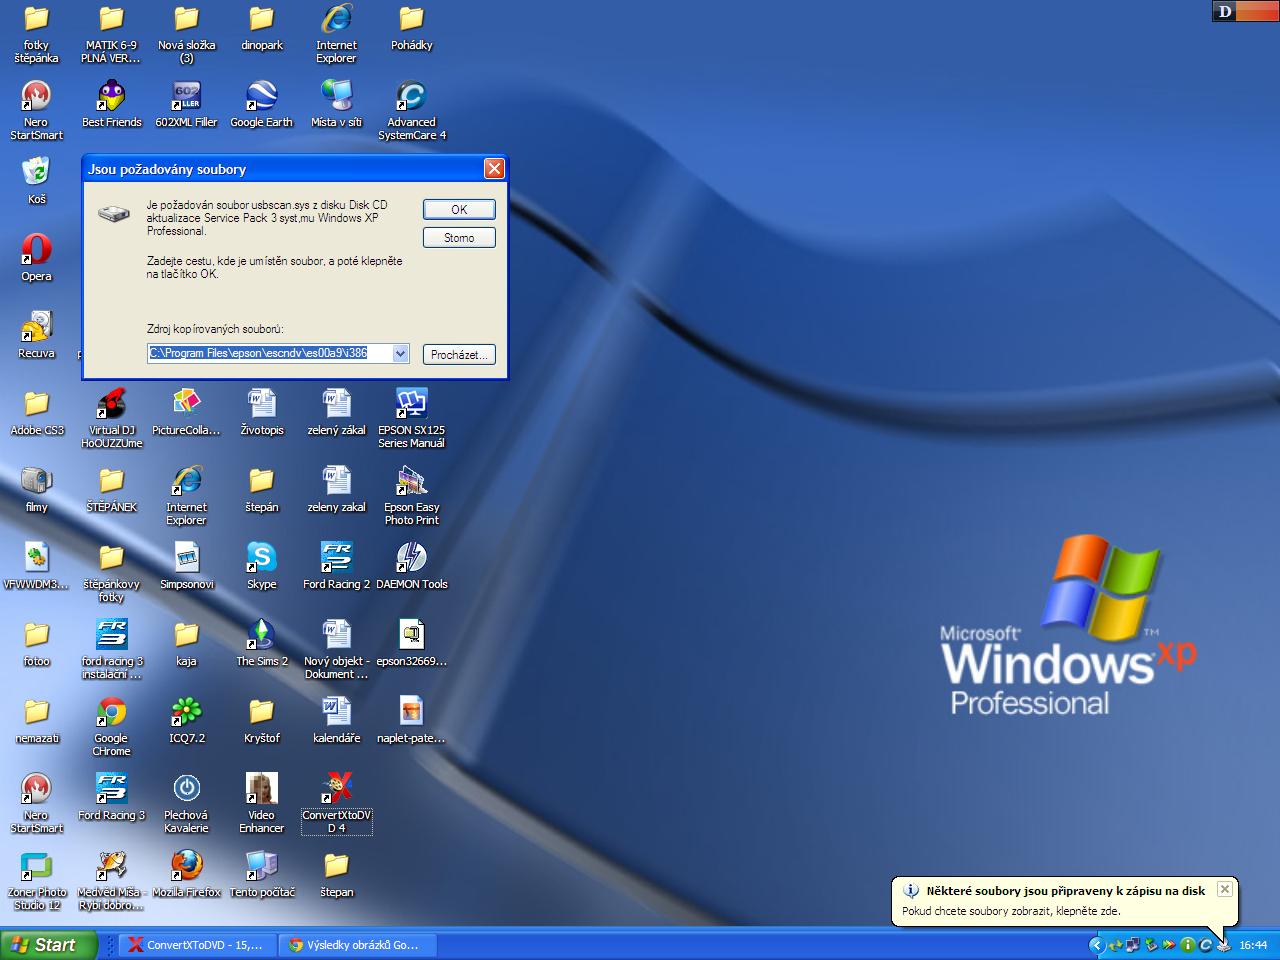This screenshot has width=1280, height=960.
Task: Select the dinopark folder
Action: [x=262, y=27]
